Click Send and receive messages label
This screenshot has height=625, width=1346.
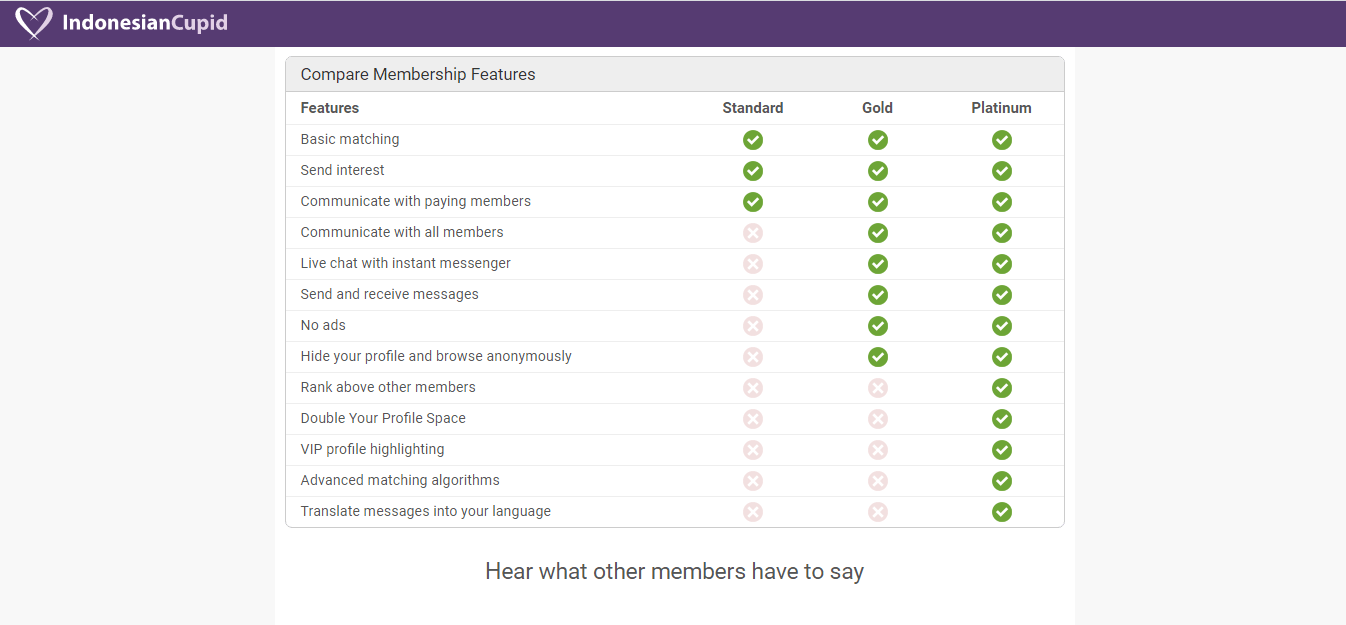(390, 294)
